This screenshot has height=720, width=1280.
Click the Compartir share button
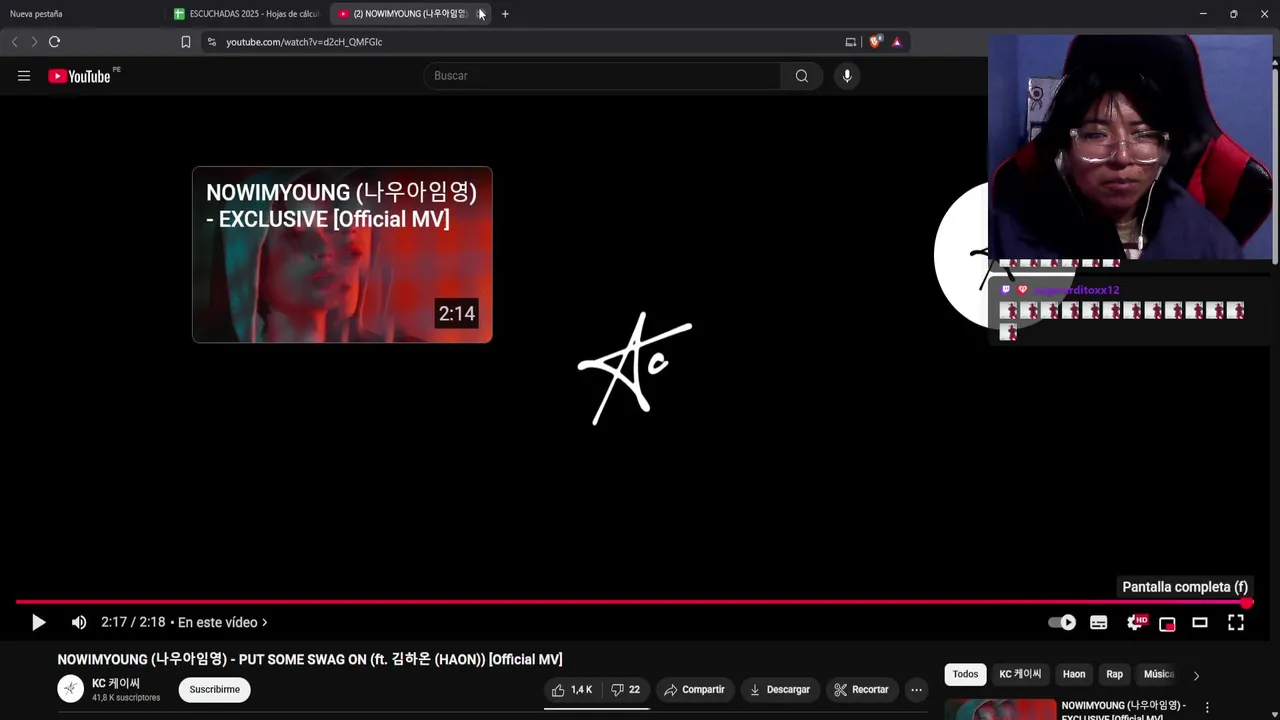(694, 690)
